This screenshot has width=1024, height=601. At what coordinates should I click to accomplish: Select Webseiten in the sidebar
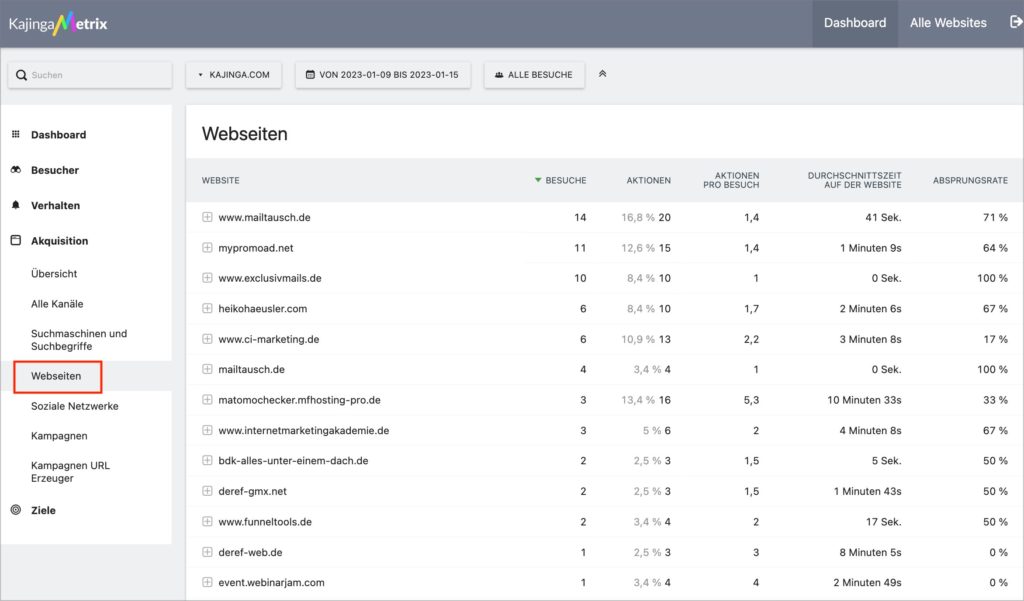(x=56, y=376)
